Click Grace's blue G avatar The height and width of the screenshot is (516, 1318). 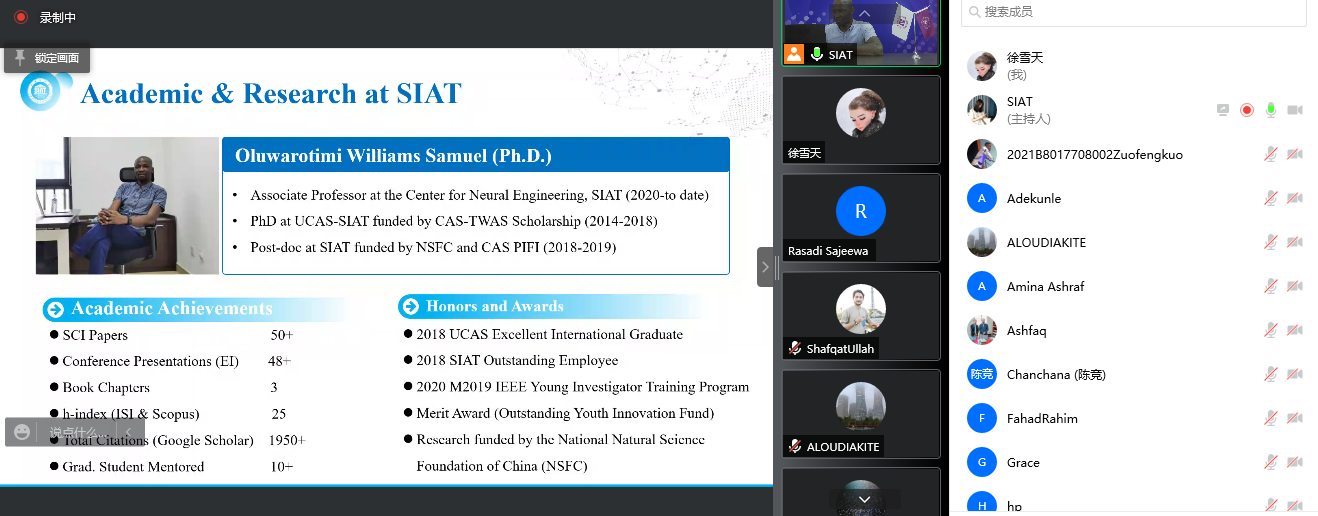coord(982,462)
